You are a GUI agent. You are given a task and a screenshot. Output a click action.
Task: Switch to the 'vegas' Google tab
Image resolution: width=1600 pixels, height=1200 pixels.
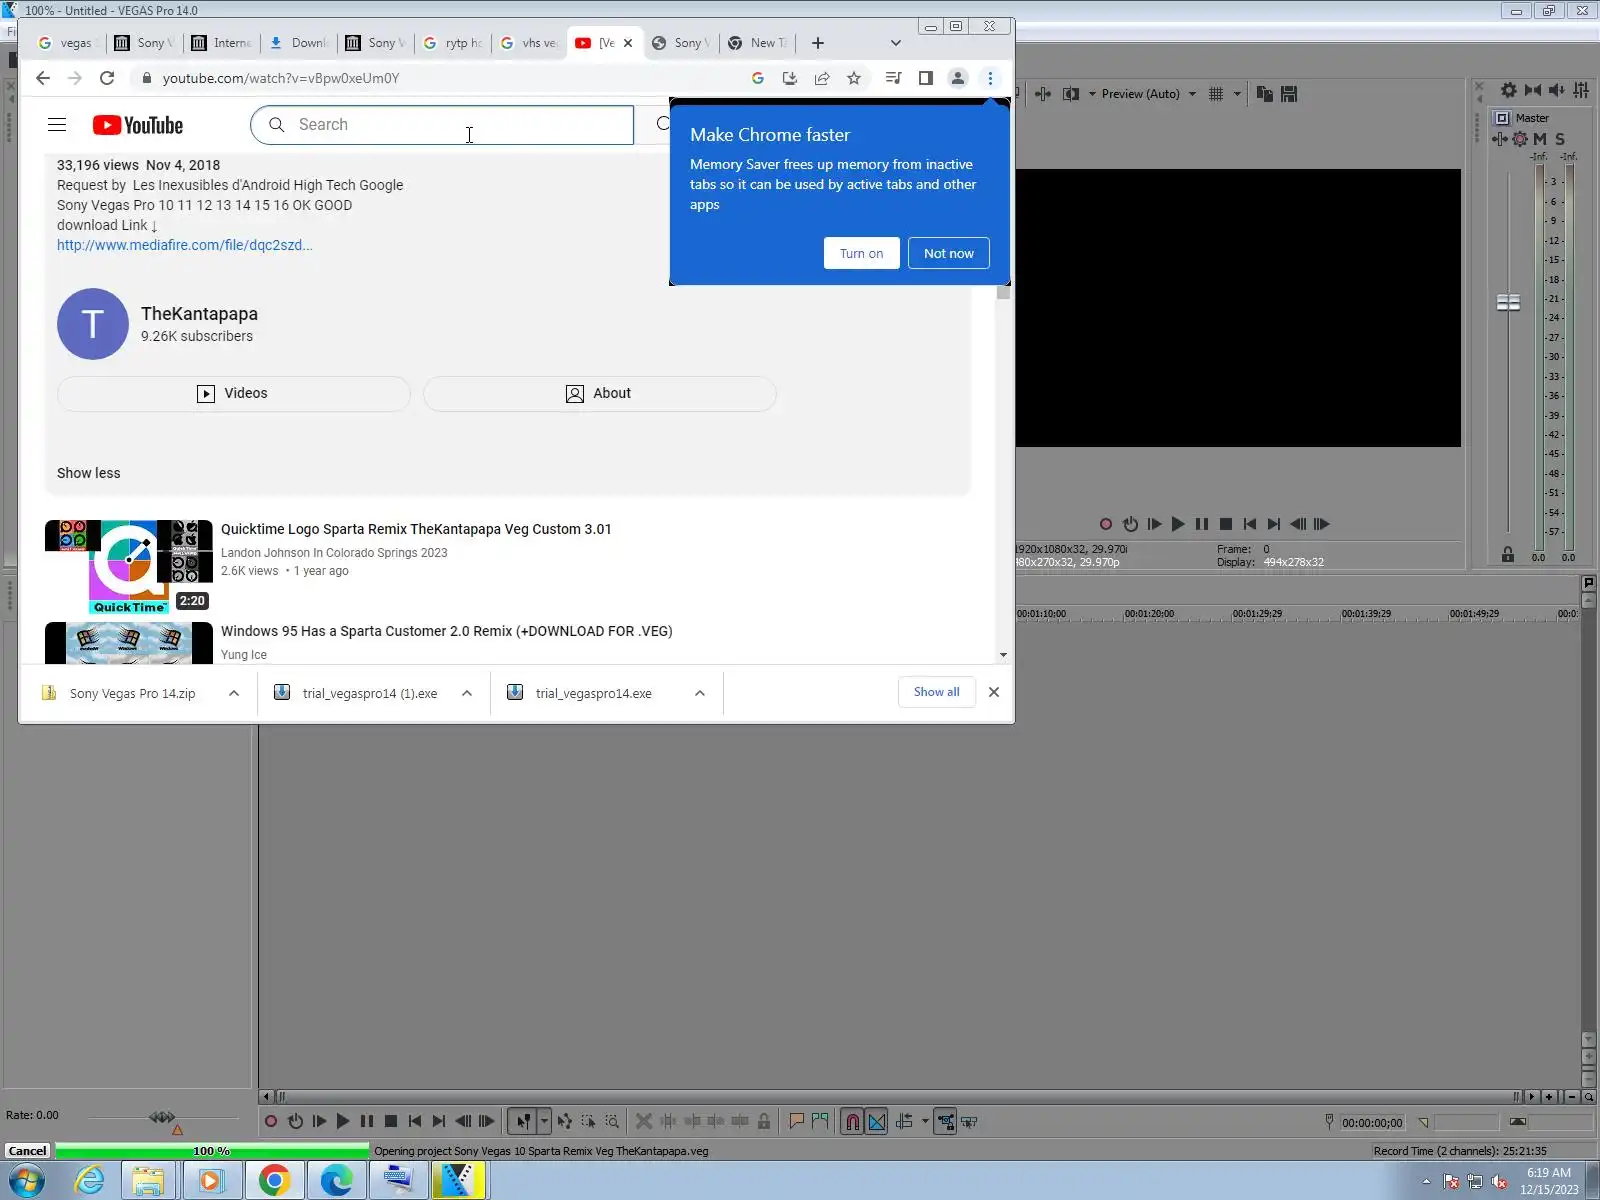point(67,43)
